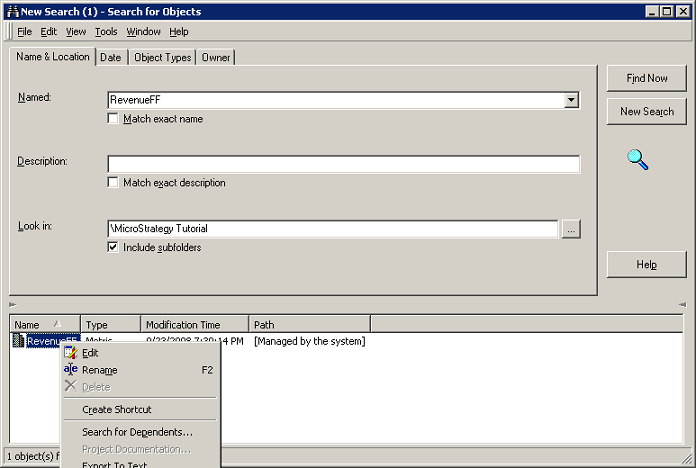Choose Search for Dependents from context menu
696x468 pixels.
click(x=137, y=432)
